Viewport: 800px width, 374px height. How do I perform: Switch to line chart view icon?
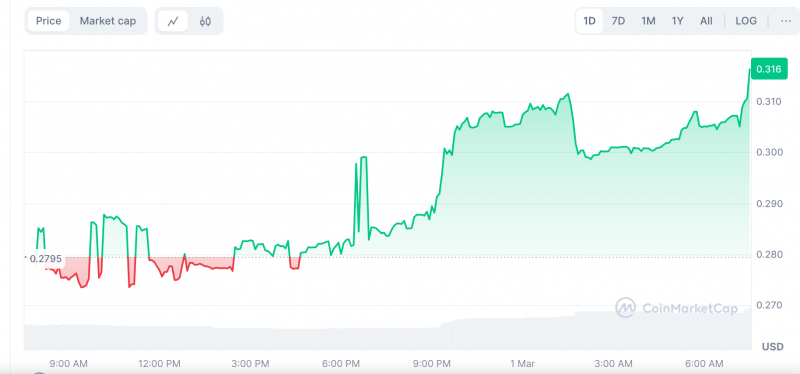coord(173,21)
